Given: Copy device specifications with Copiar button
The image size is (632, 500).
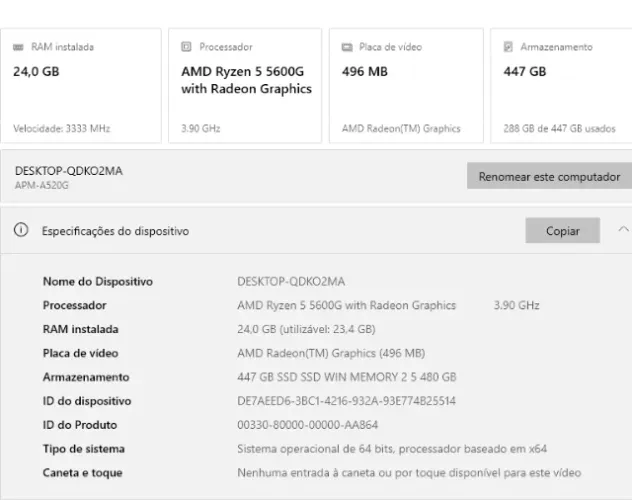Looking at the screenshot, I should tap(563, 230).
